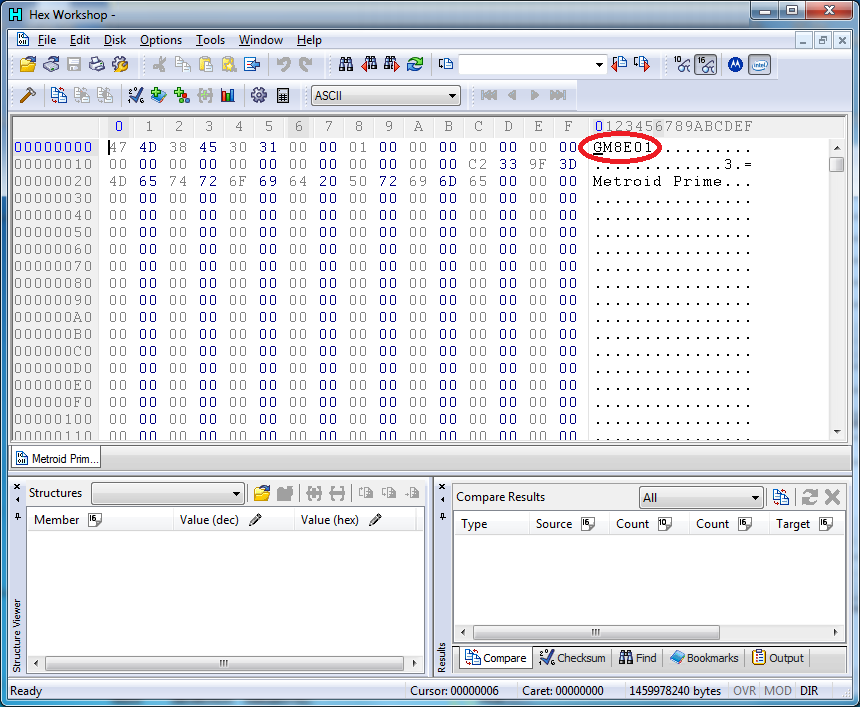
Task: Click the goto offset input field
Action: click(526, 65)
